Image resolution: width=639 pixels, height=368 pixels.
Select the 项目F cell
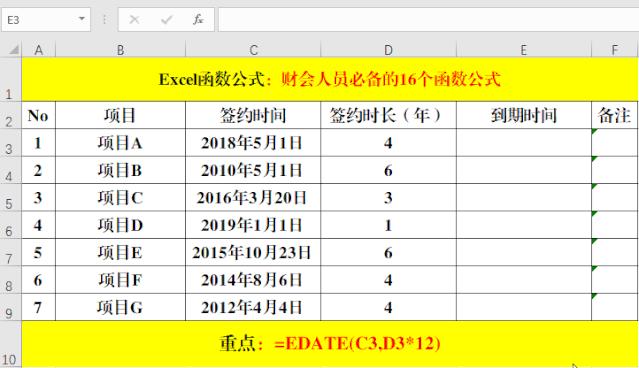(x=120, y=280)
